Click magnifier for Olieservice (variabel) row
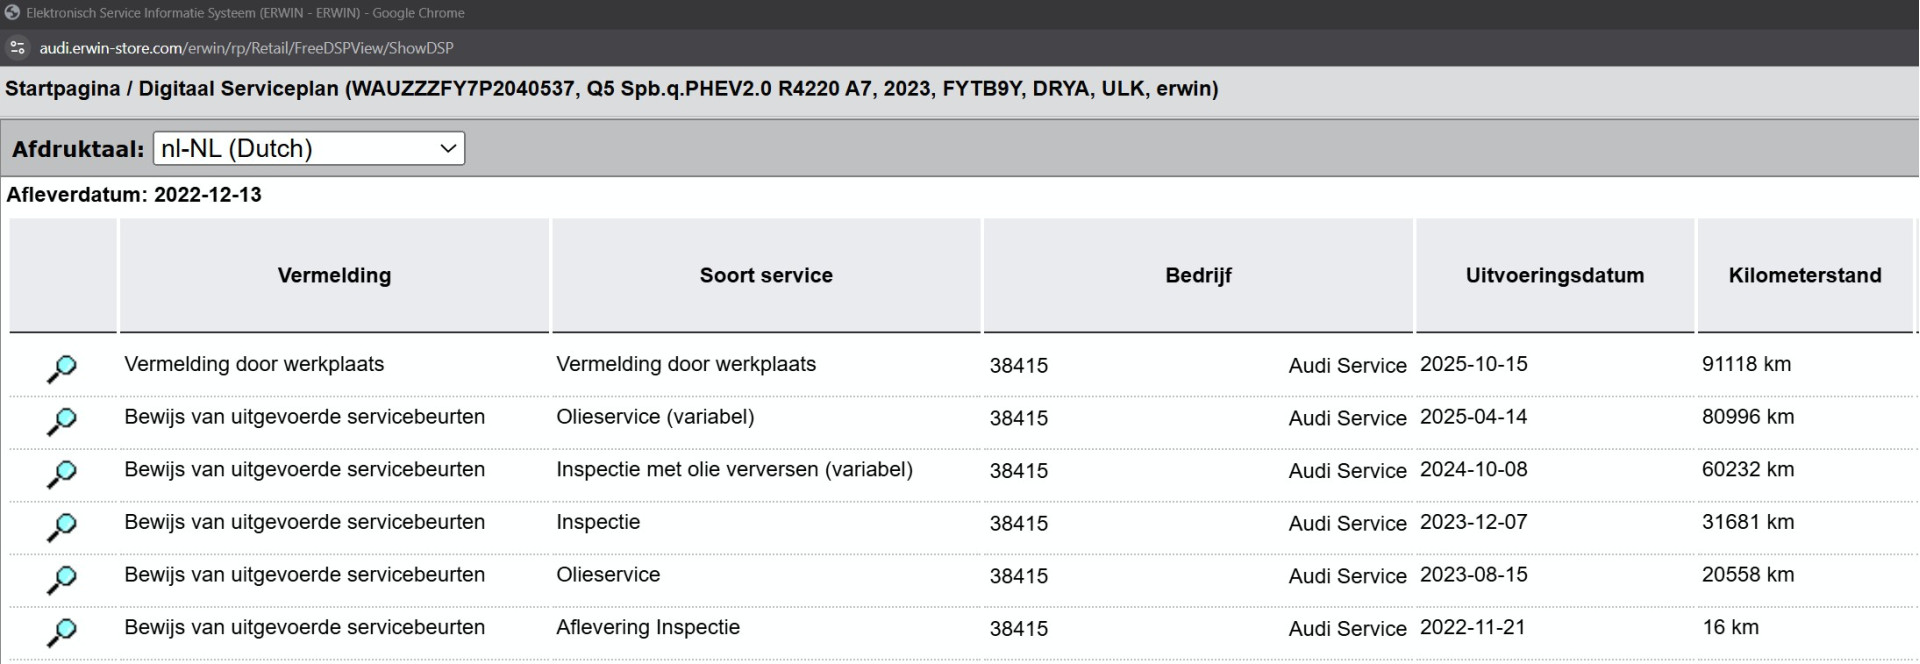Viewport: 1920px width, 664px height. pyautogui.click(x=62, y=421)
